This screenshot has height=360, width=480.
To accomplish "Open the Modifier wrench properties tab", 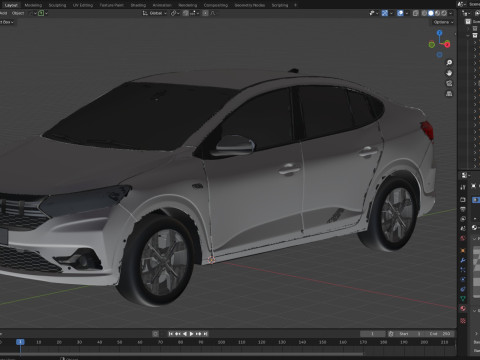I will (x=463, y=260).
